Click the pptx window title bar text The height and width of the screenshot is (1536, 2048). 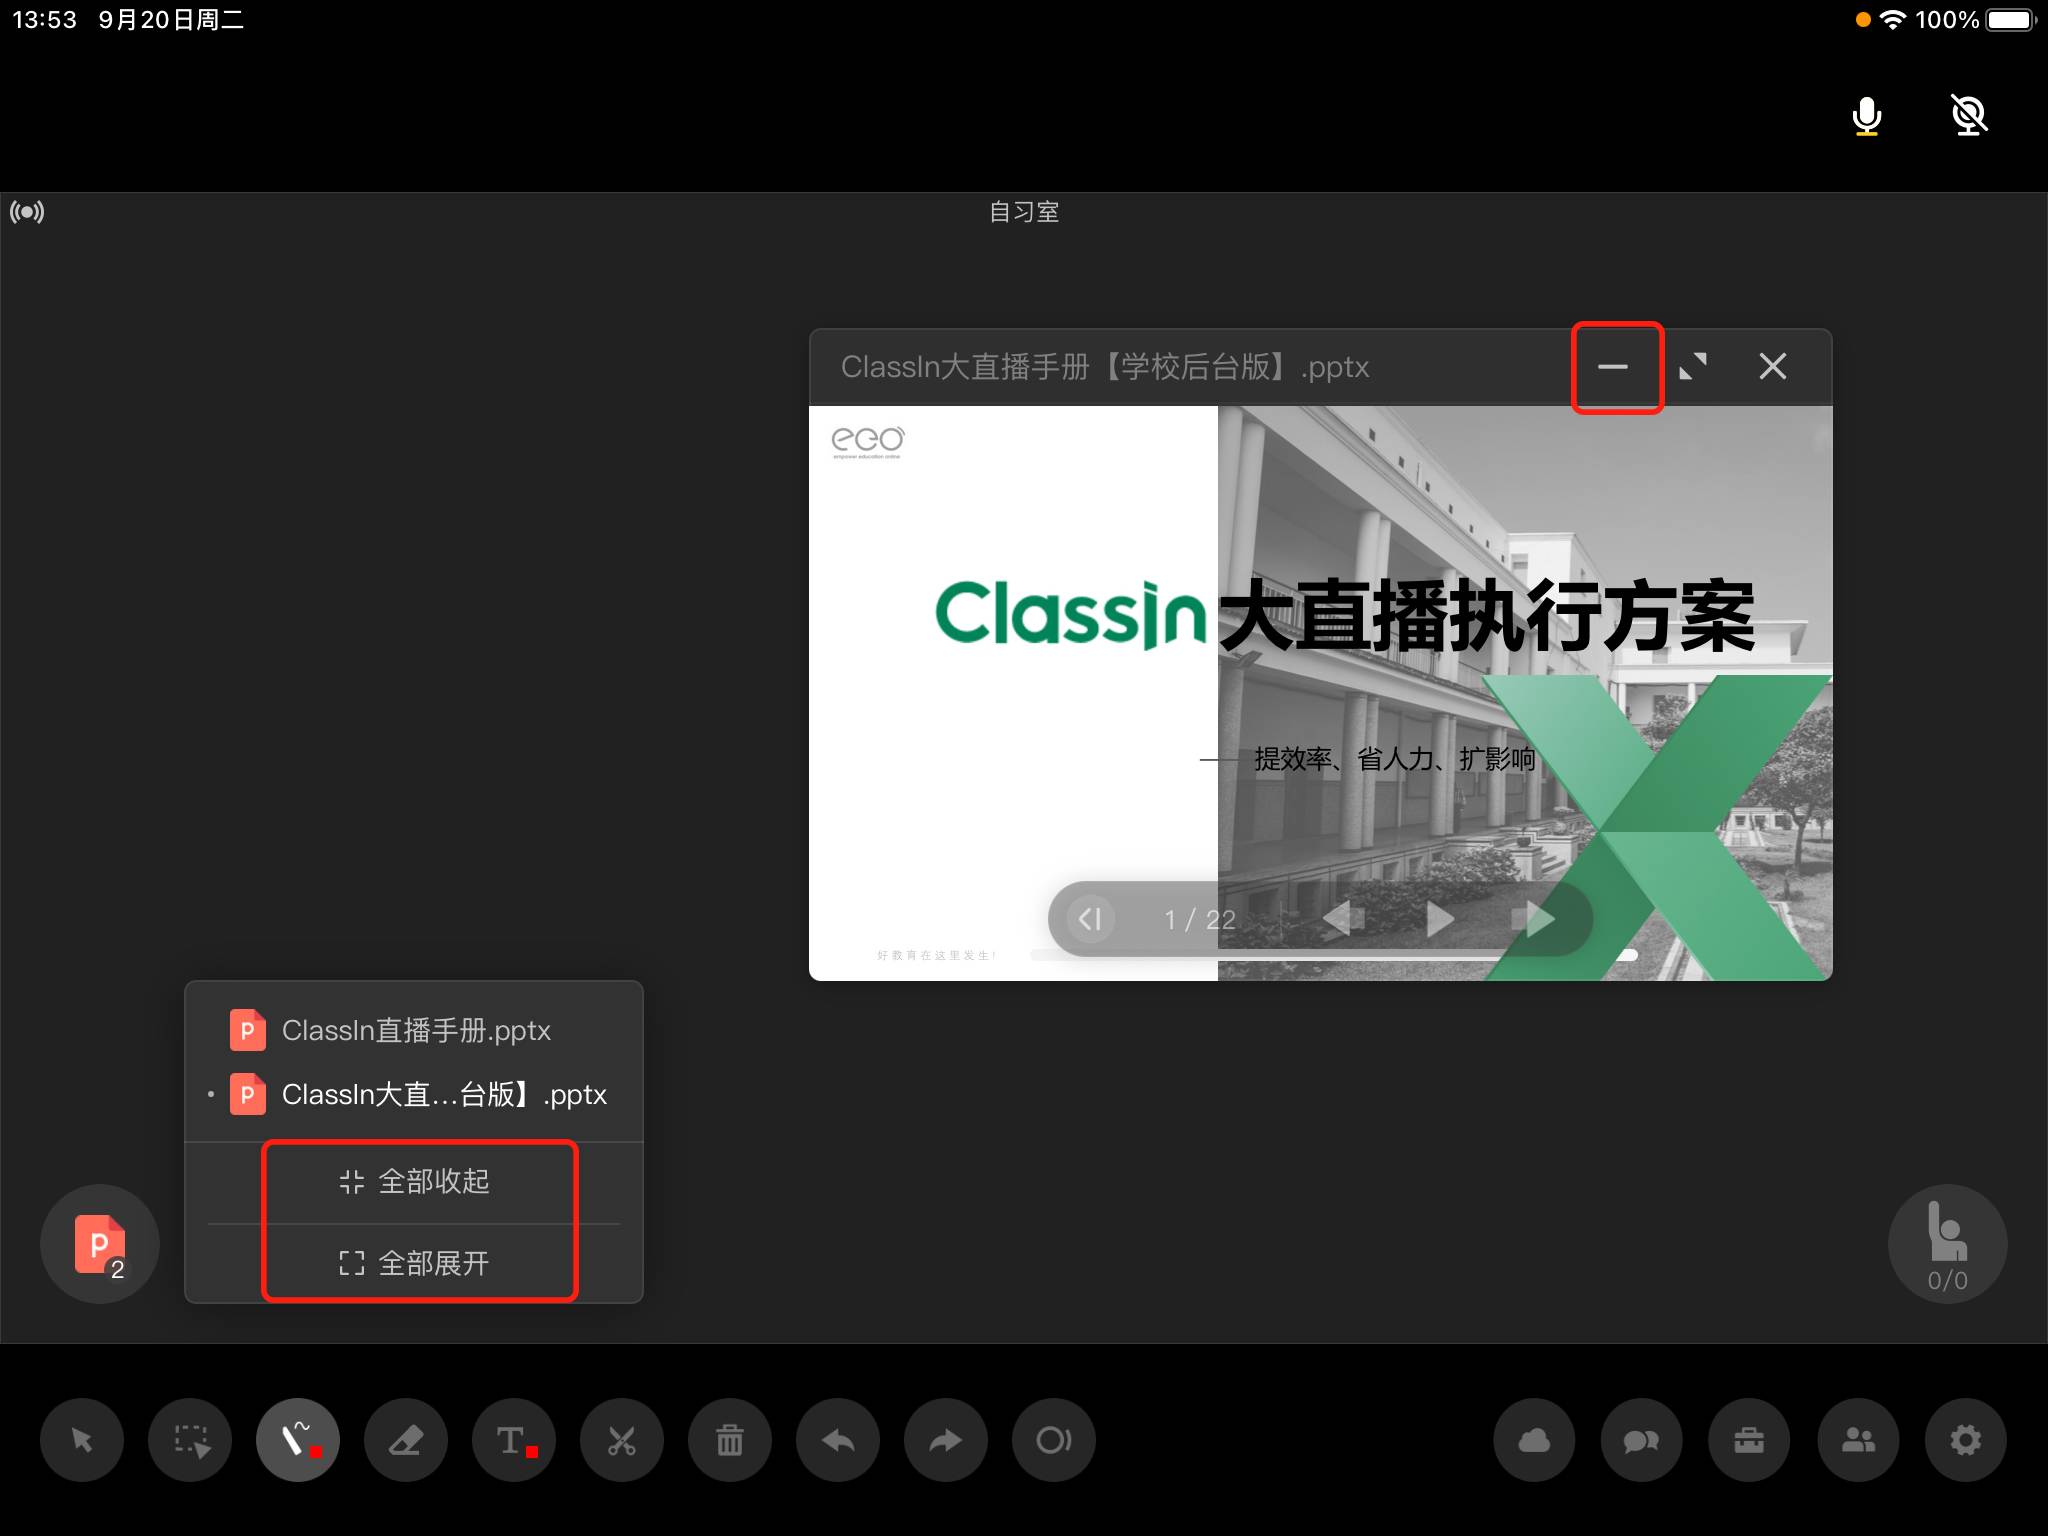click(1105, 367)
